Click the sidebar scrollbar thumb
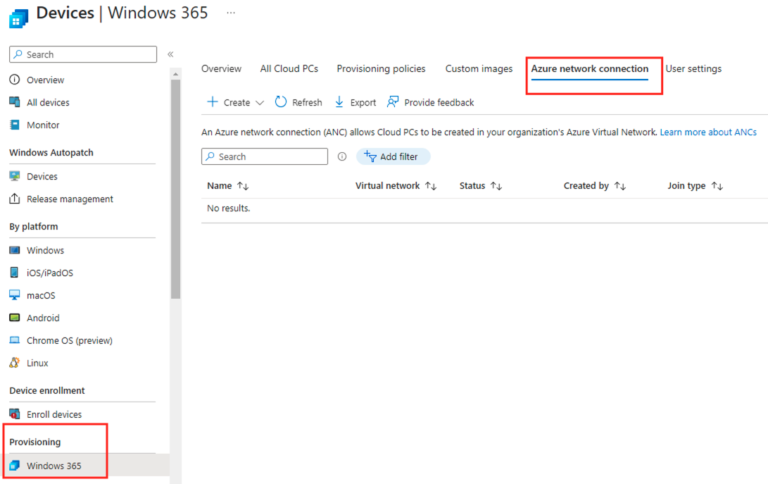768x484 pixels. point(176,189)
